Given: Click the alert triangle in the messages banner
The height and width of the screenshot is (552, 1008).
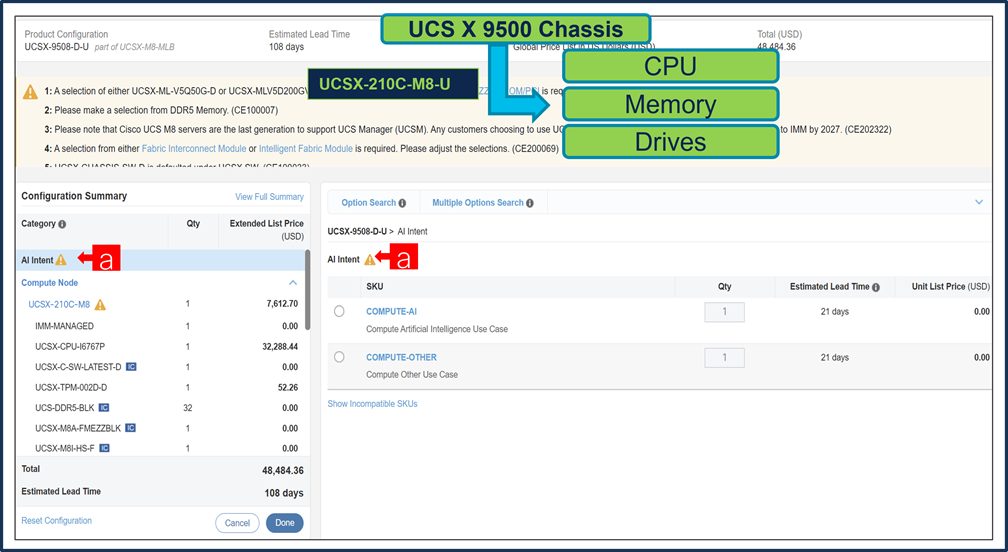Looking at the screenshot, I should point(30,92).
